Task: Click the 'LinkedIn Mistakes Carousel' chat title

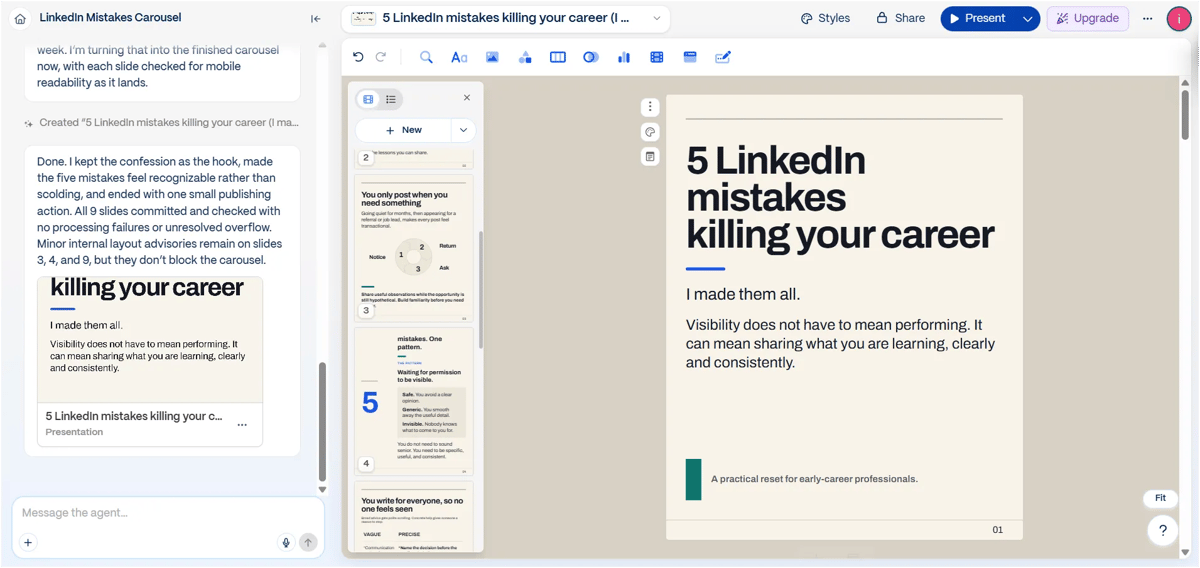Action: (110, 18)
